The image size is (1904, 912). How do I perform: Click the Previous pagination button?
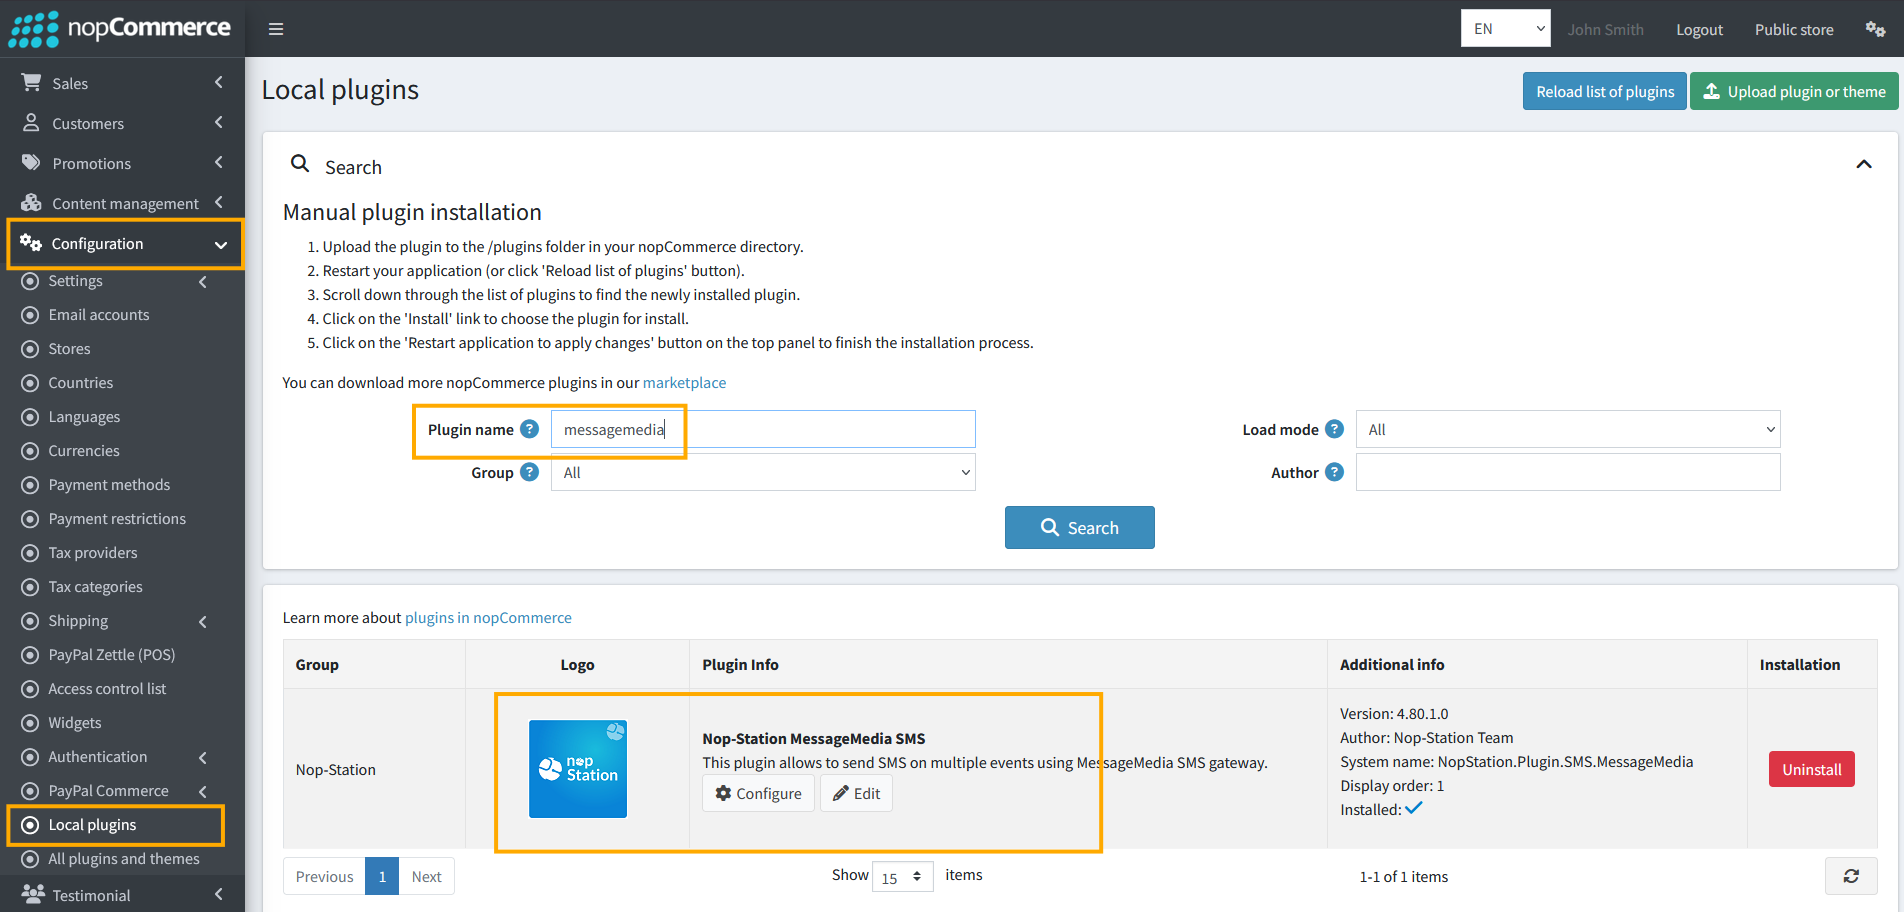324,876
